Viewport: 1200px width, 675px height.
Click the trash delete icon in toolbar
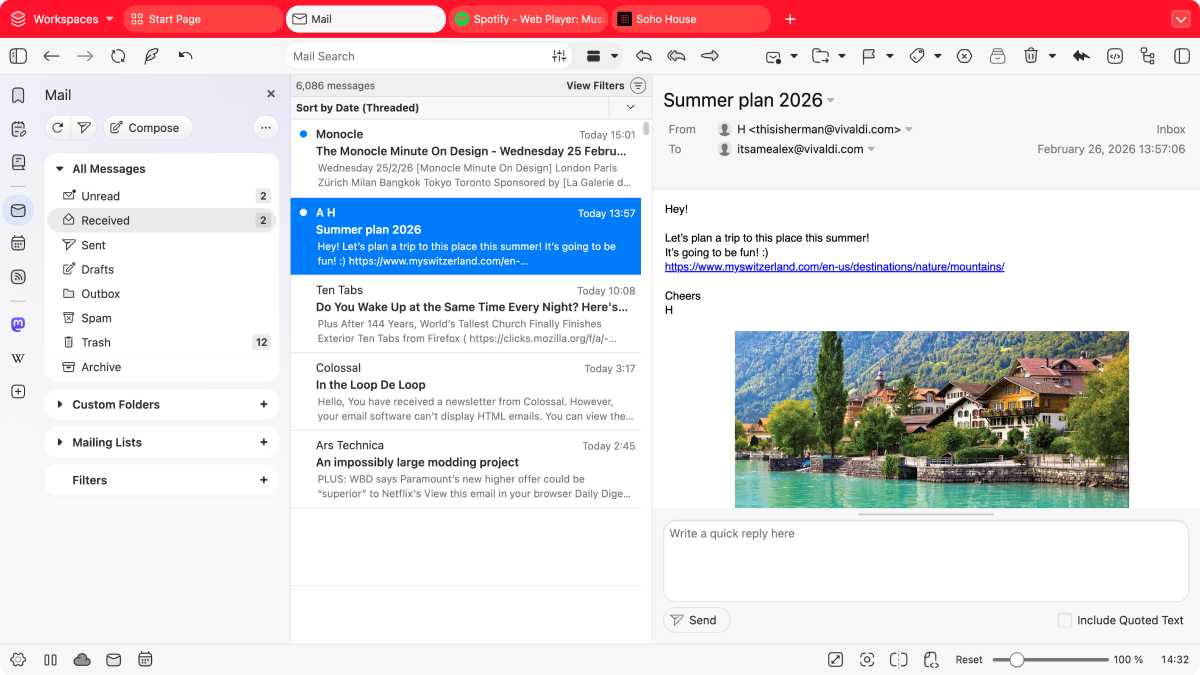[1030, 56]
